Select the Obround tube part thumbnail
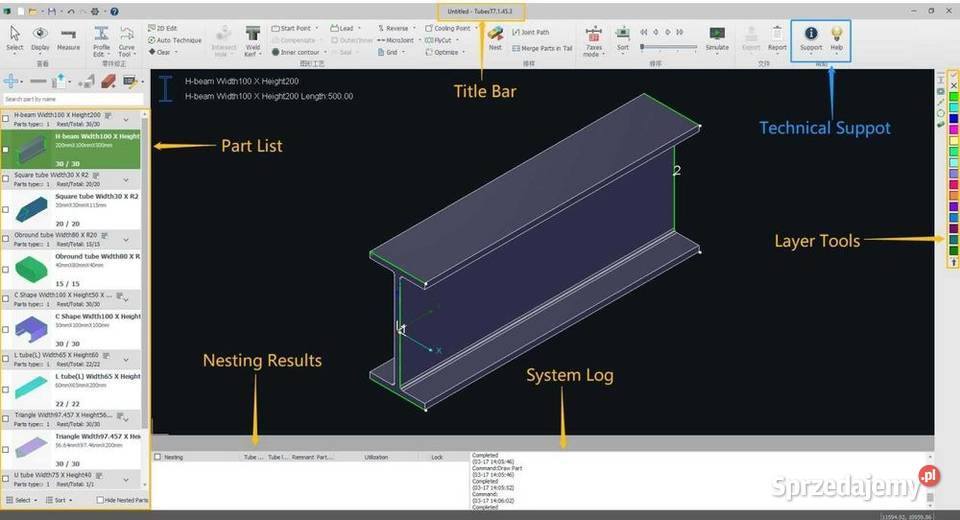The width and height of the screenshot is (960, 520). (31, 269)
